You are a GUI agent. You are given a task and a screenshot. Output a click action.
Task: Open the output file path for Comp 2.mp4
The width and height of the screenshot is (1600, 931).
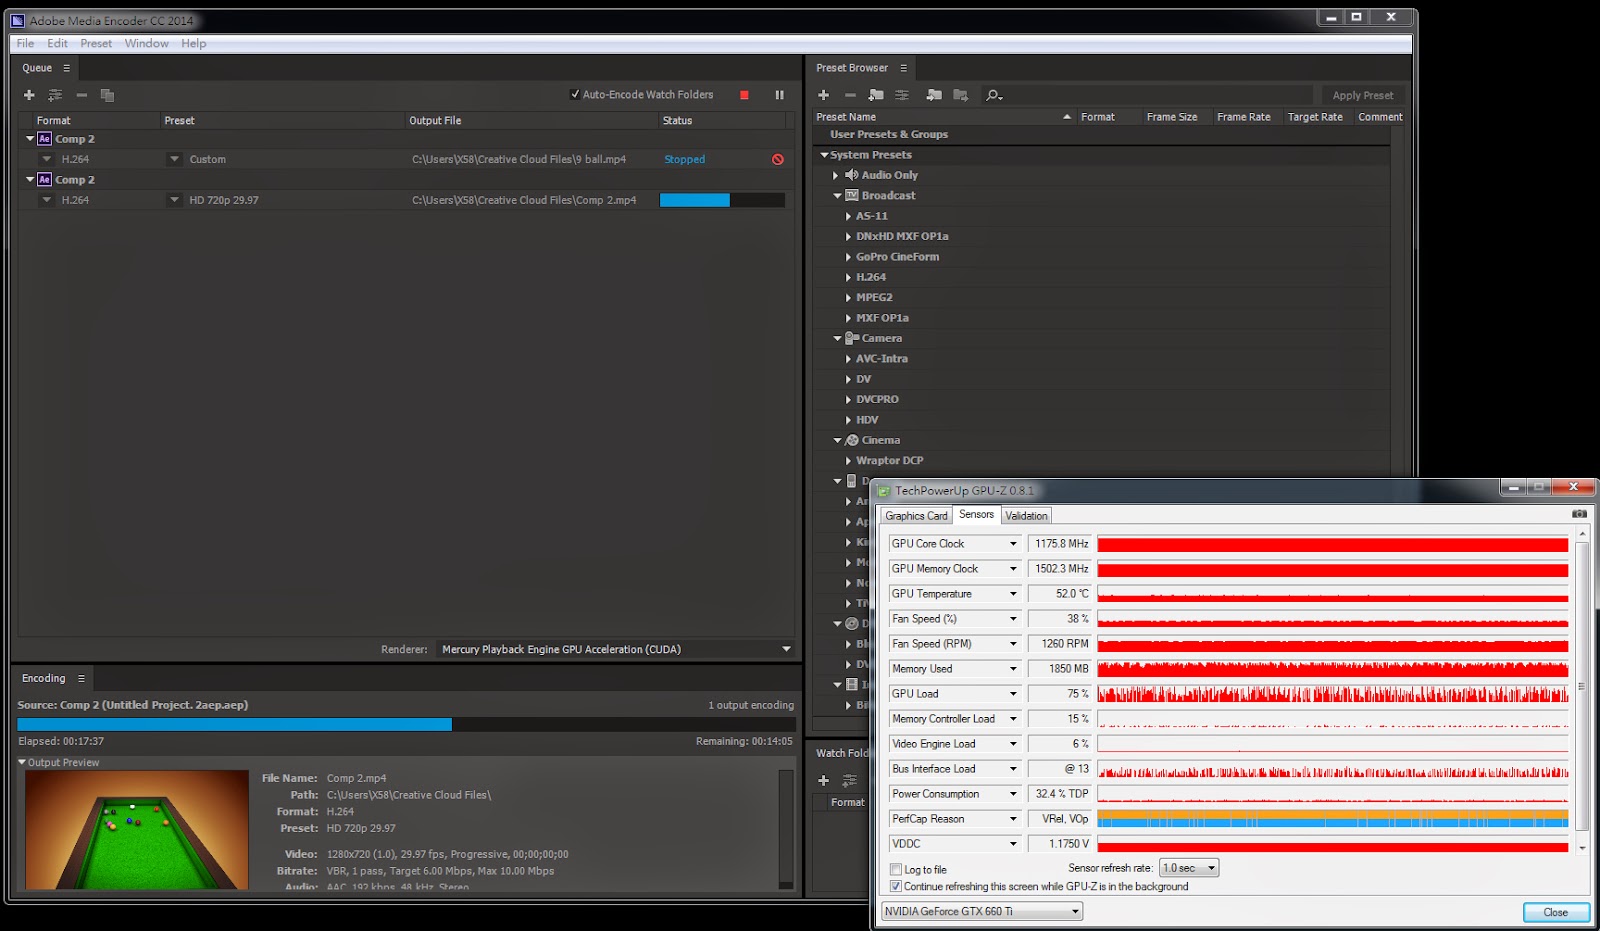point(524,200)
